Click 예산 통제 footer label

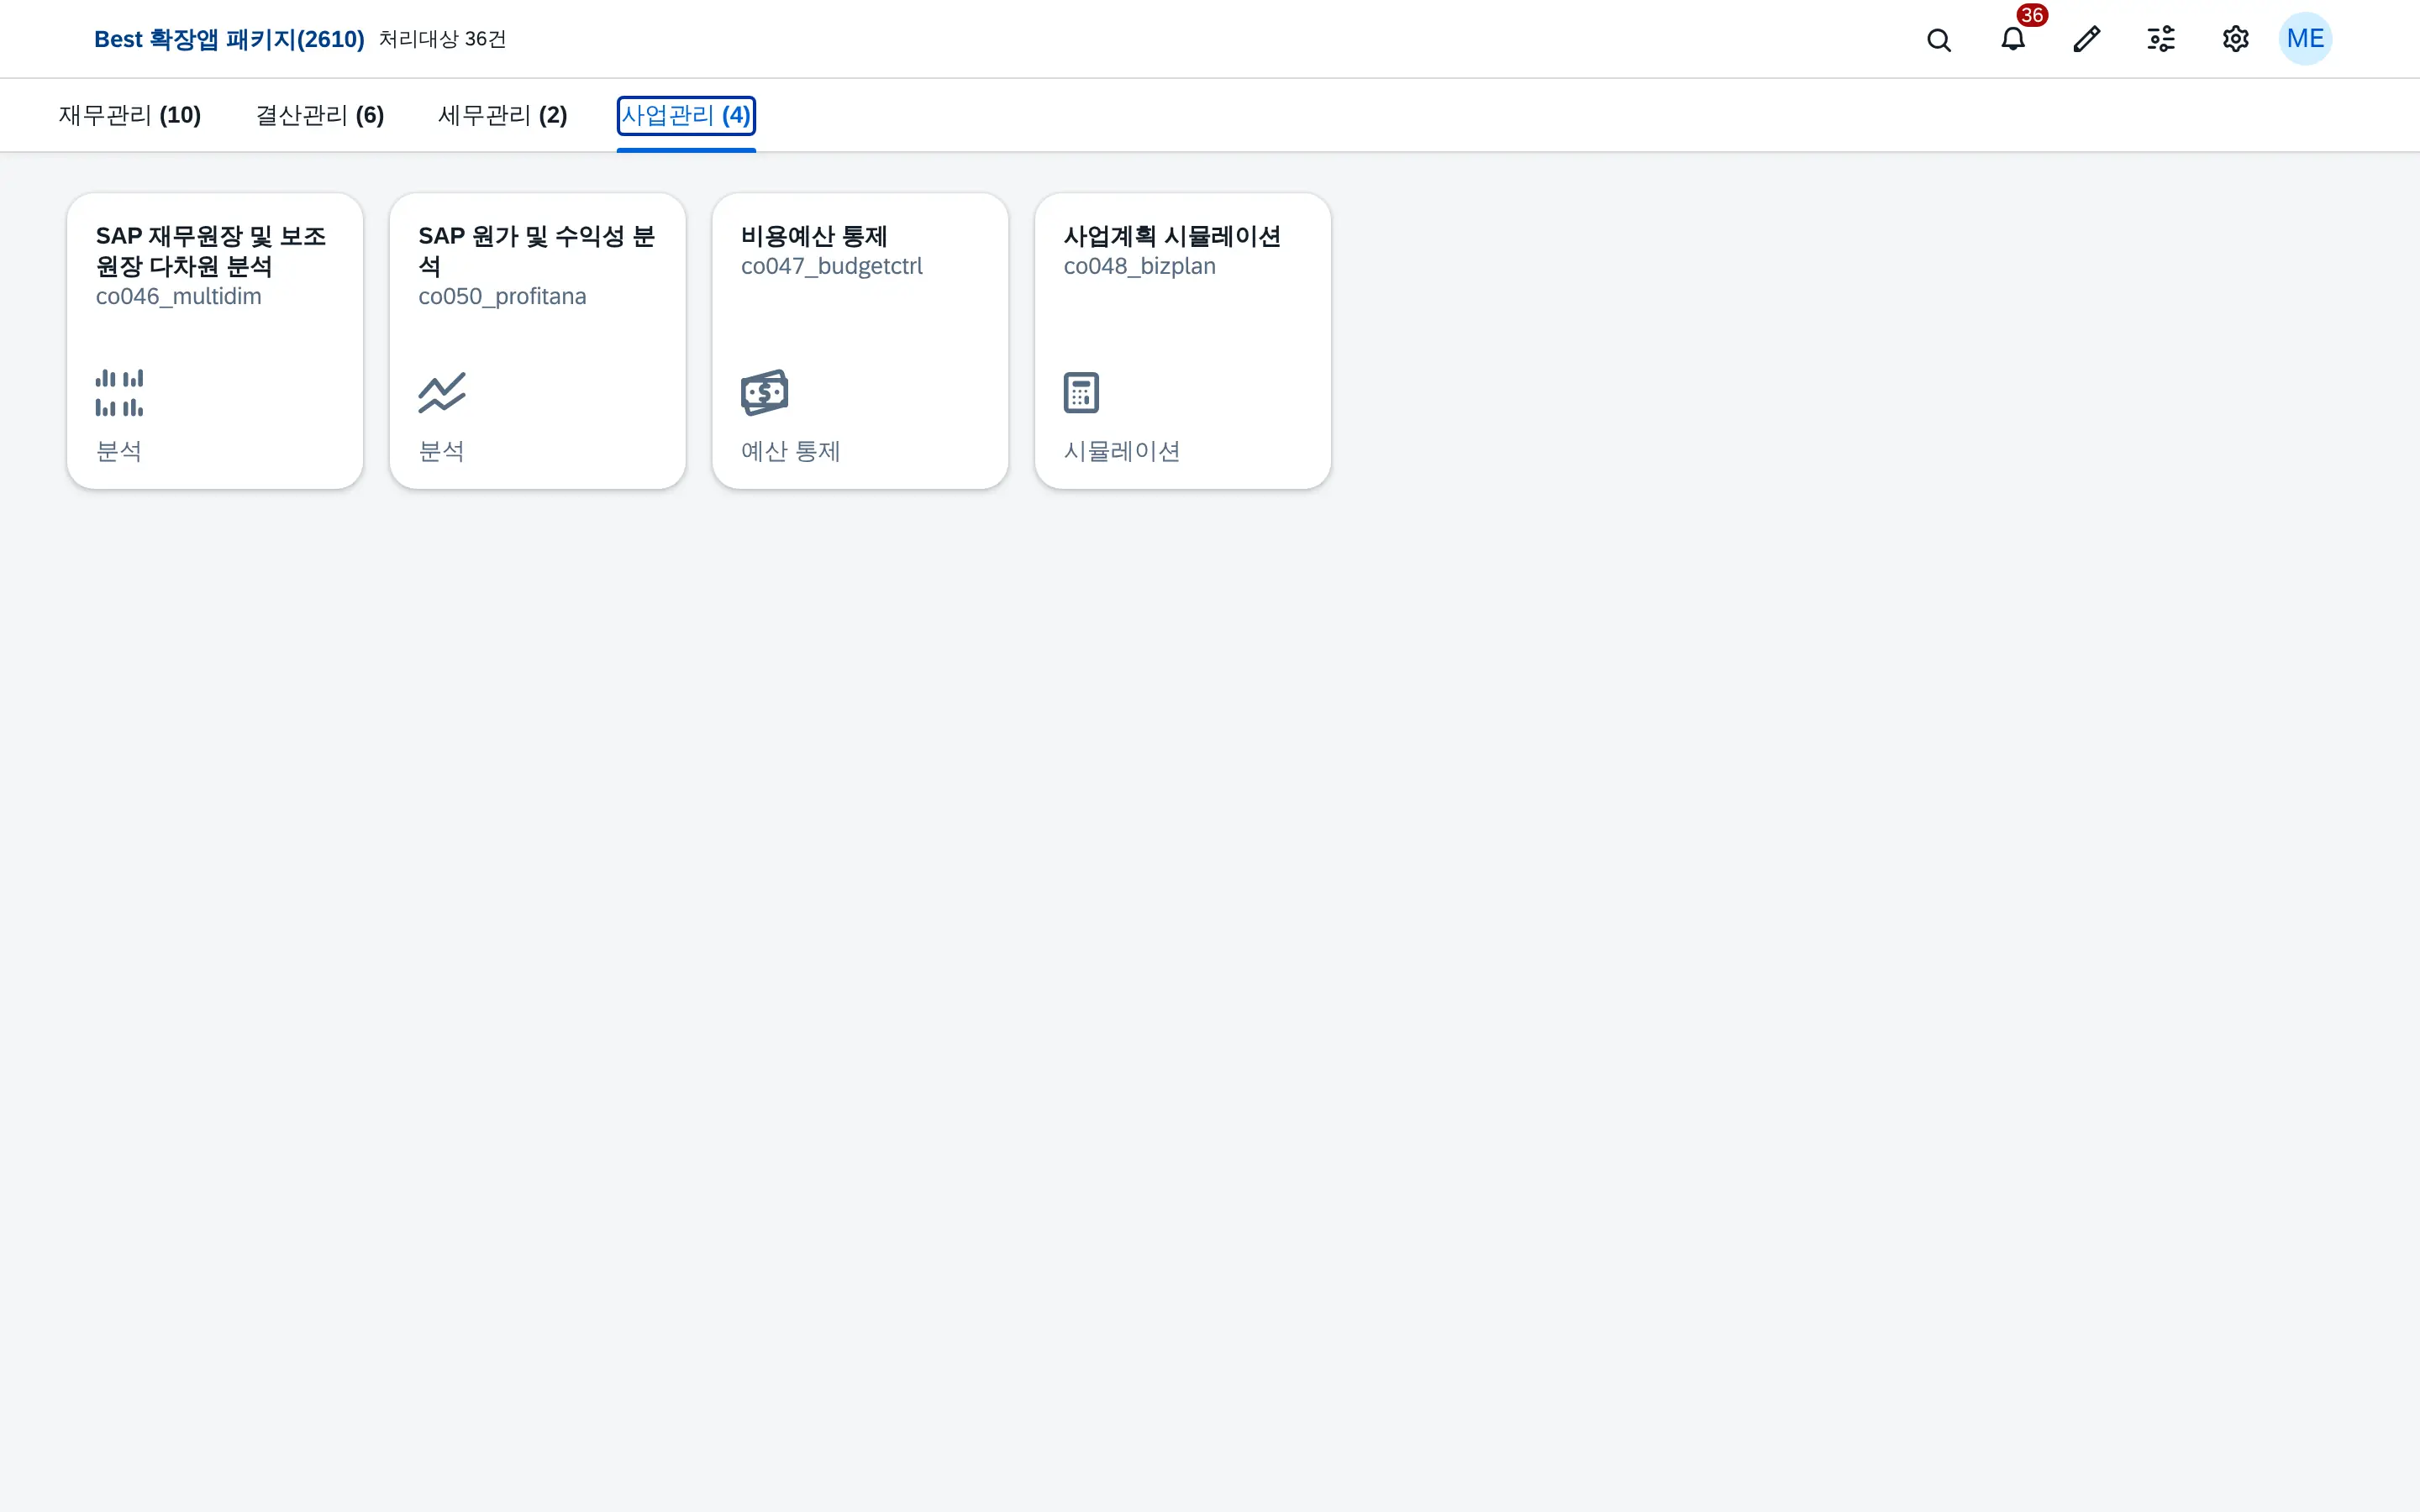pyautogui.click(x=791, y=452)
